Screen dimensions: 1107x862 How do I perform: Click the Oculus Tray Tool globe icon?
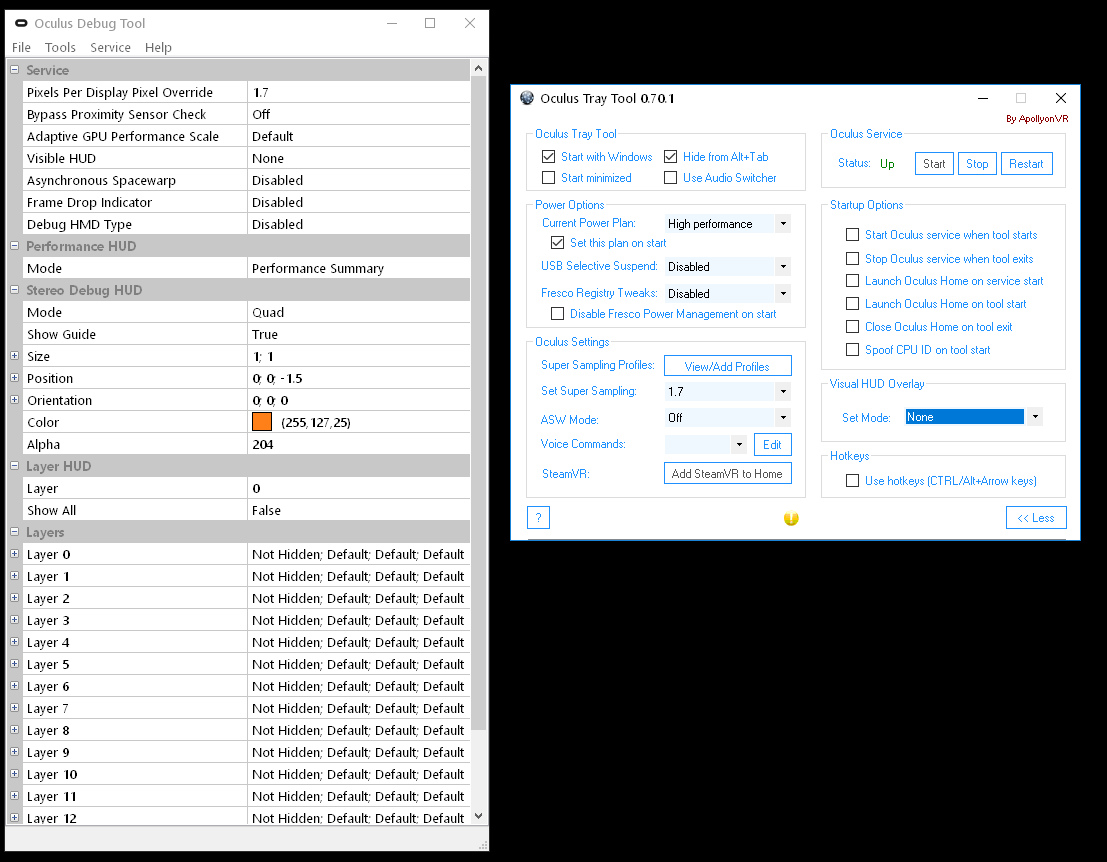pos(527,98)
